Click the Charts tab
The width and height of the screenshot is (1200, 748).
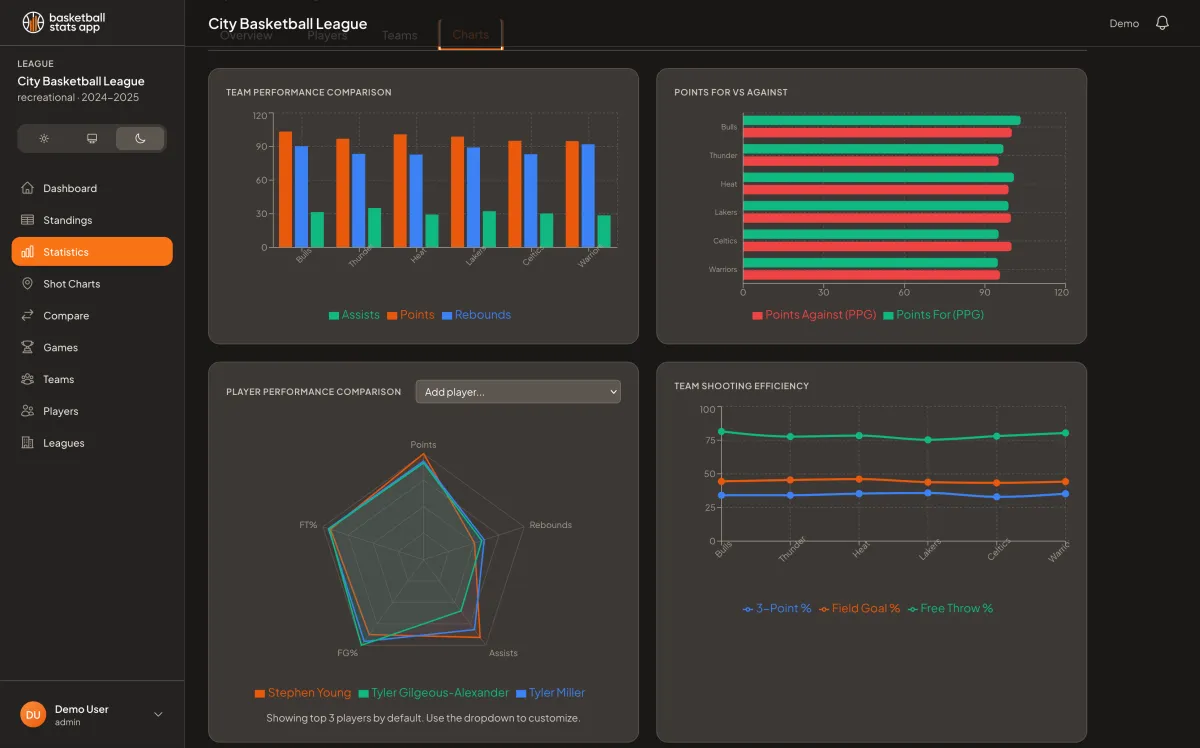click(x=470, y=34)
